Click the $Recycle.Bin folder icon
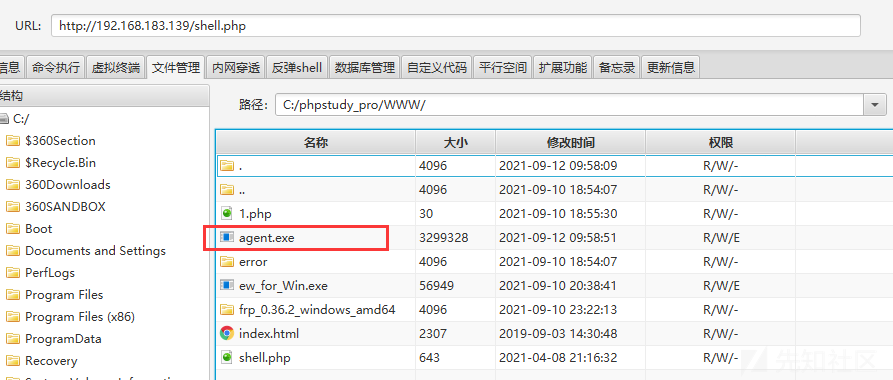The height and width of the screenshot is (380, 893). (13, 163)
